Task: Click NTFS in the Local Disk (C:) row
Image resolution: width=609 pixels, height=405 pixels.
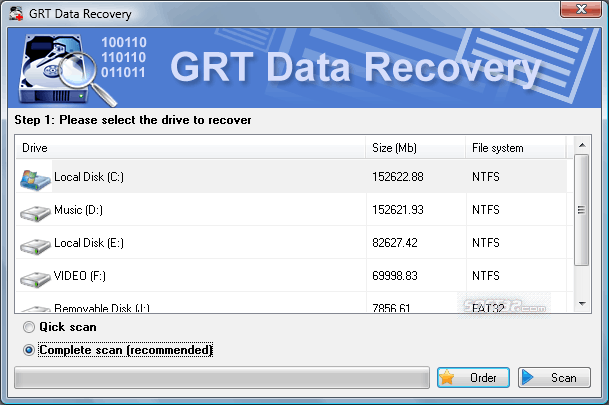Action: coord(486,177)
